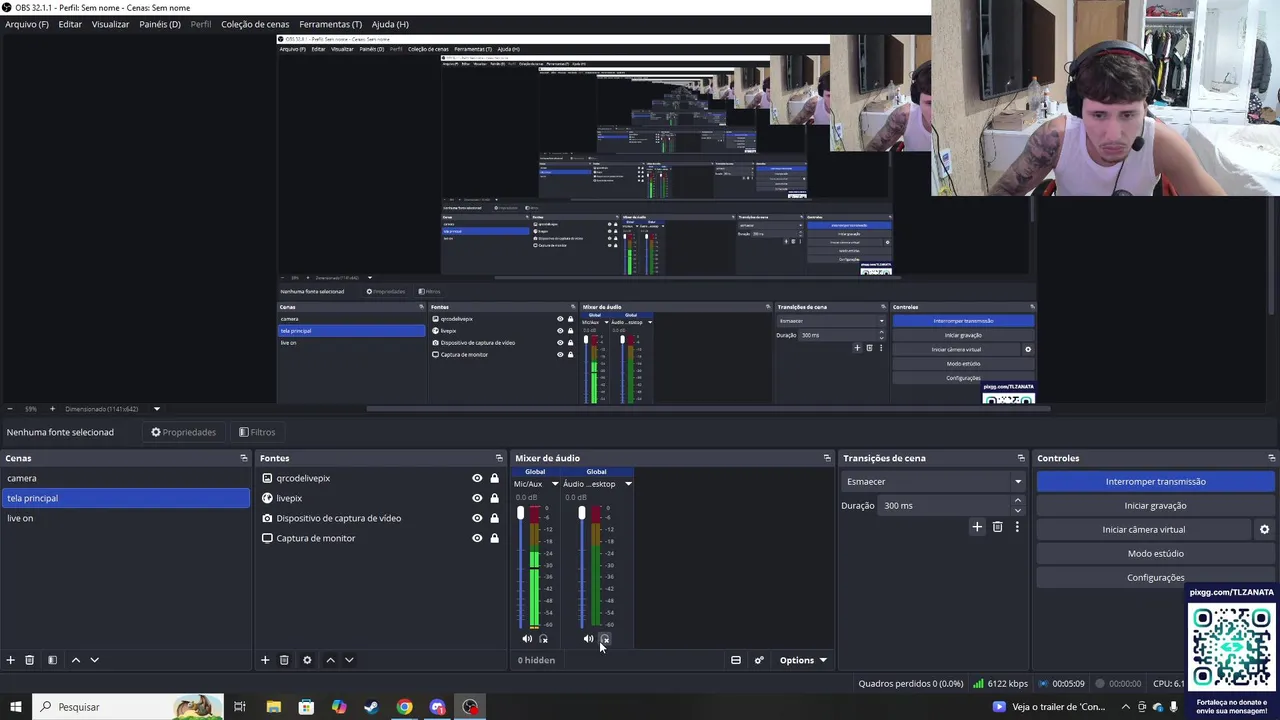Click Iniciar gravação button
Image resolution: width=1280 pixels, height=720 pixels.
1155,506
